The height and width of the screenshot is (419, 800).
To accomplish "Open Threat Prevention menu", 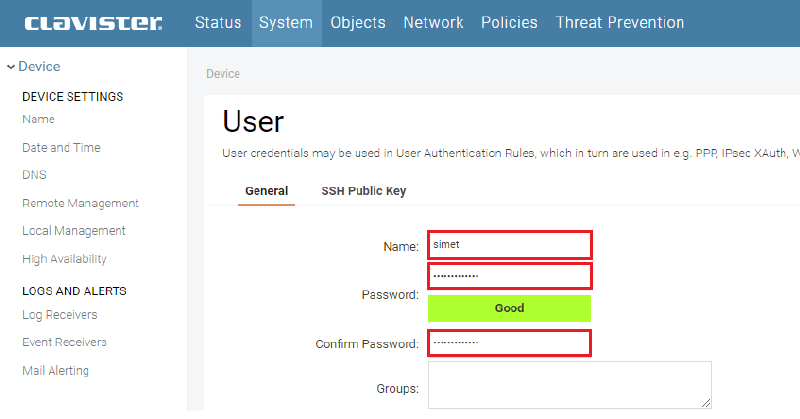I will click(620, 23).
